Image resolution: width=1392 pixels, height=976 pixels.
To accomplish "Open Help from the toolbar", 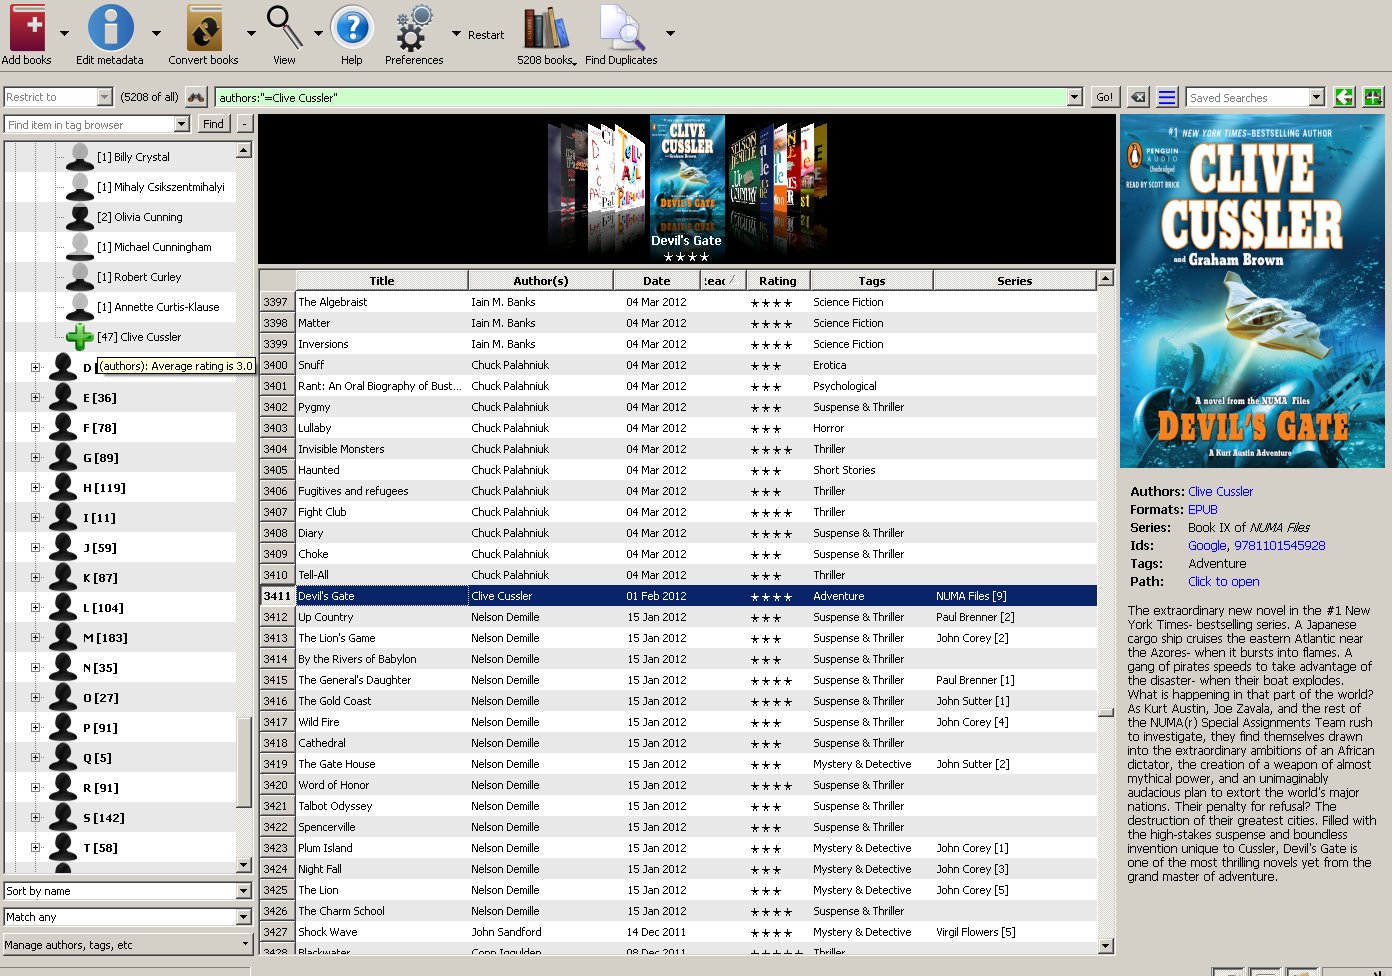I will coord(352,28).
